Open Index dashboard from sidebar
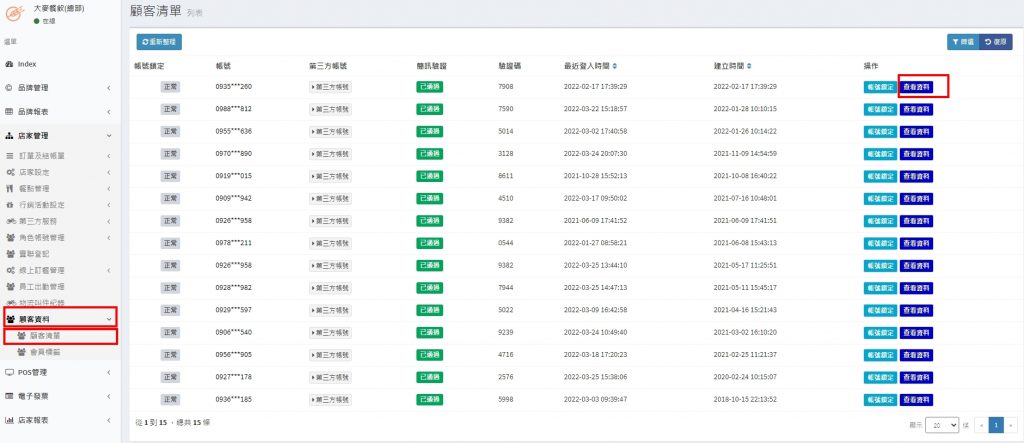1024x443 pixels. tap(28, 64)
